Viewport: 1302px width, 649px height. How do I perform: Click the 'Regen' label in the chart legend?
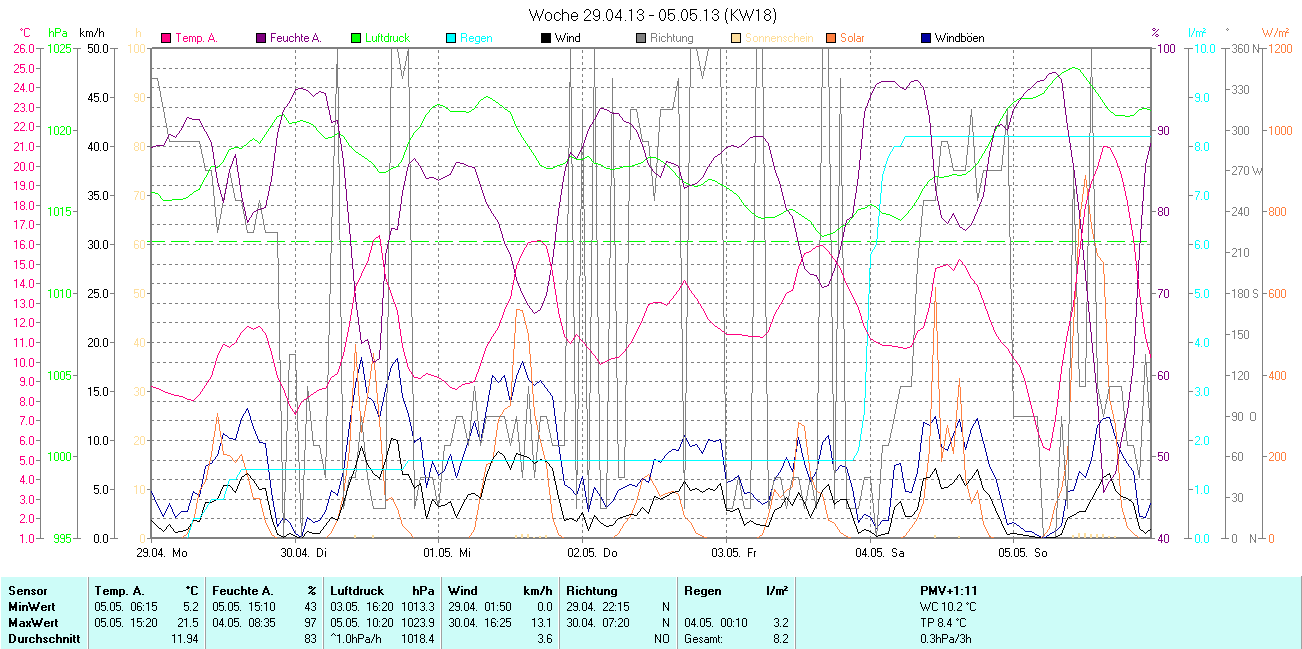[476, 38]
